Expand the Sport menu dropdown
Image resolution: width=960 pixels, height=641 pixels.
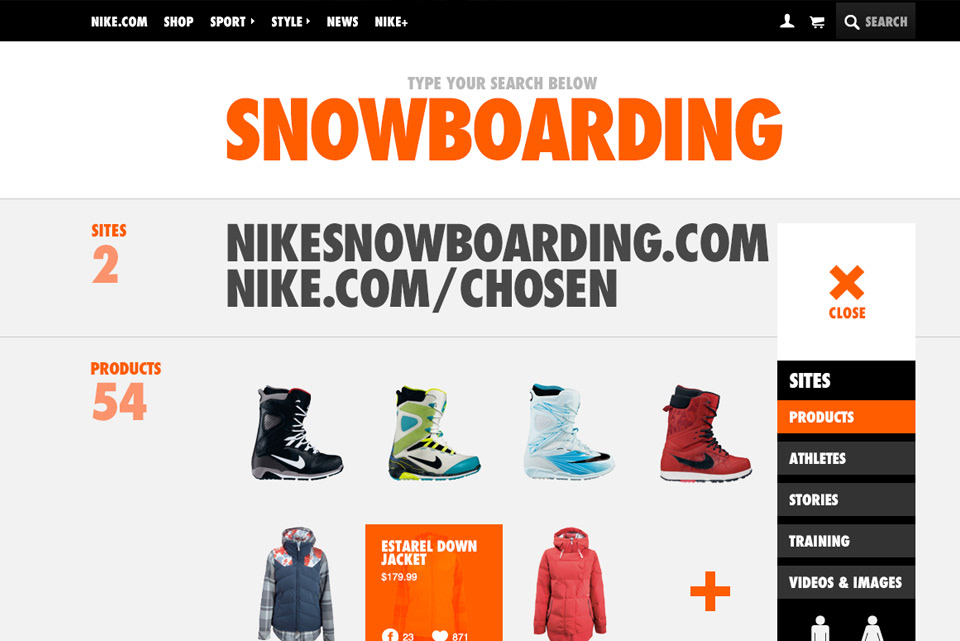232,21
